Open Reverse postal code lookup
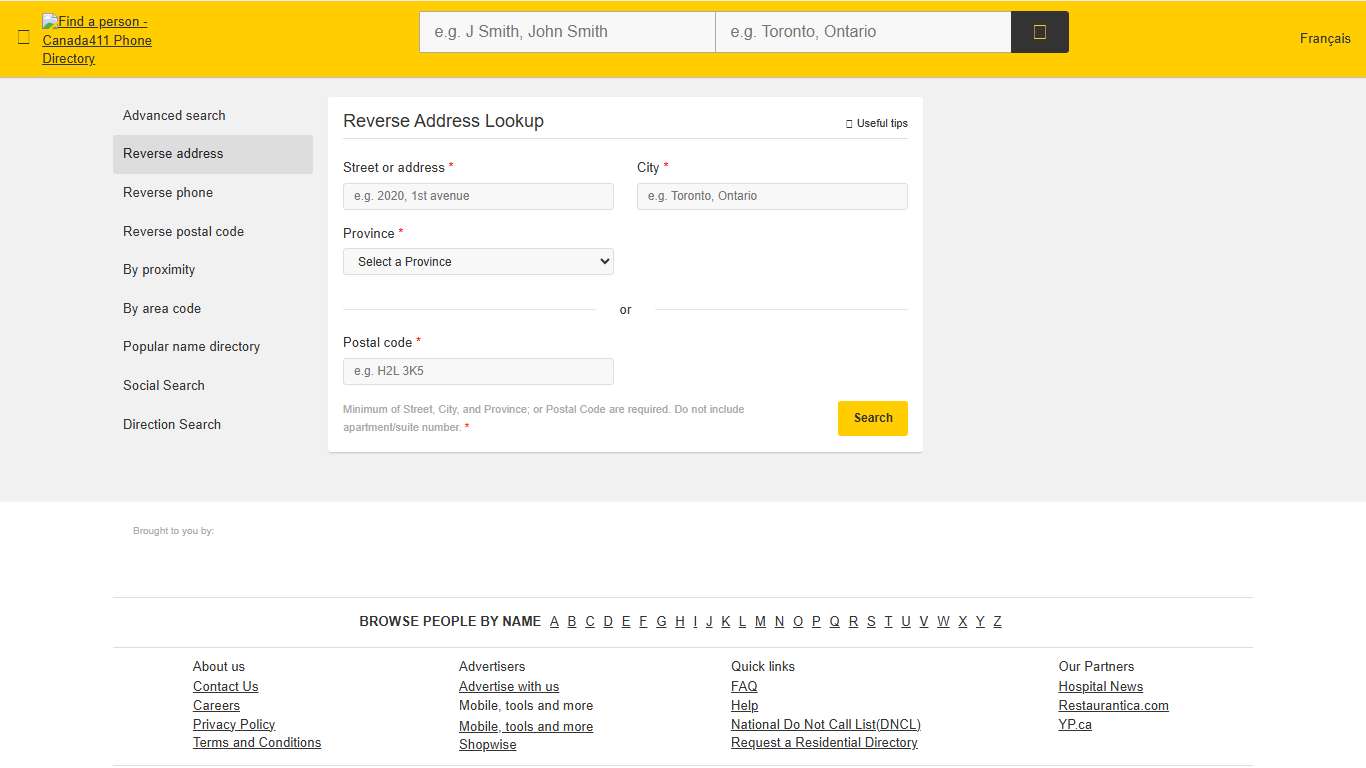 (183, 231)
